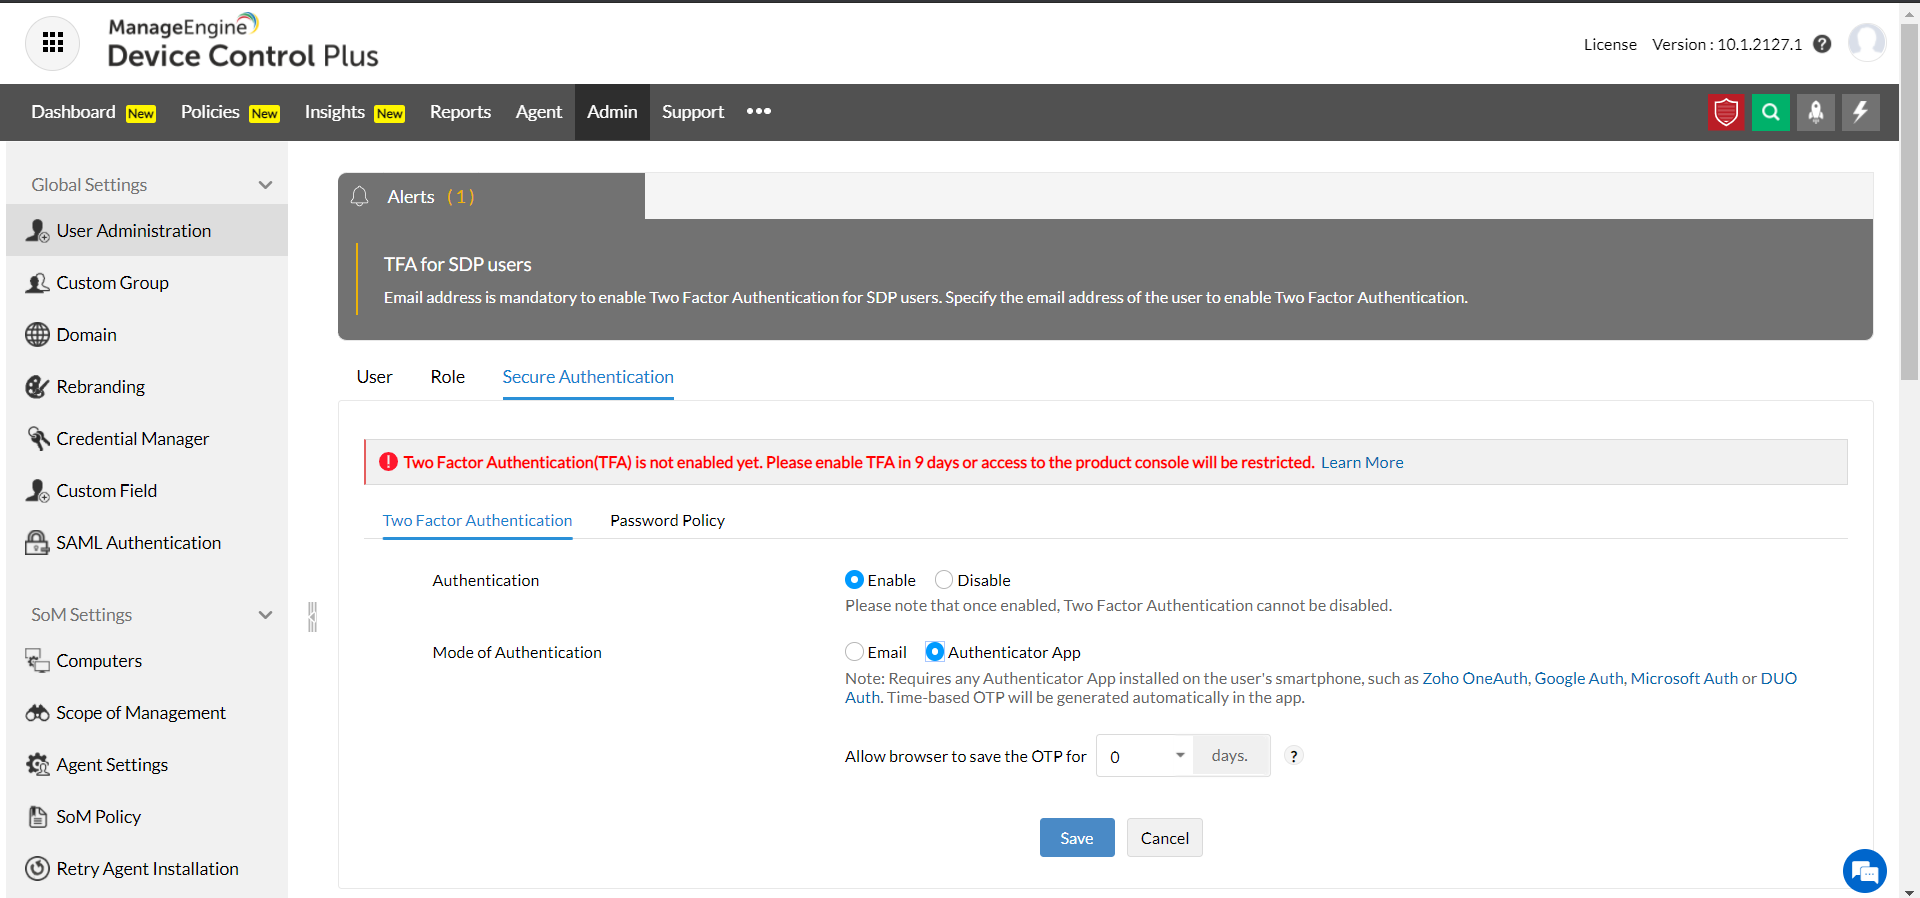Save the authentication settings
Image resolution: width=1920 pixels, height=898 pixels.
[1077, 838]
